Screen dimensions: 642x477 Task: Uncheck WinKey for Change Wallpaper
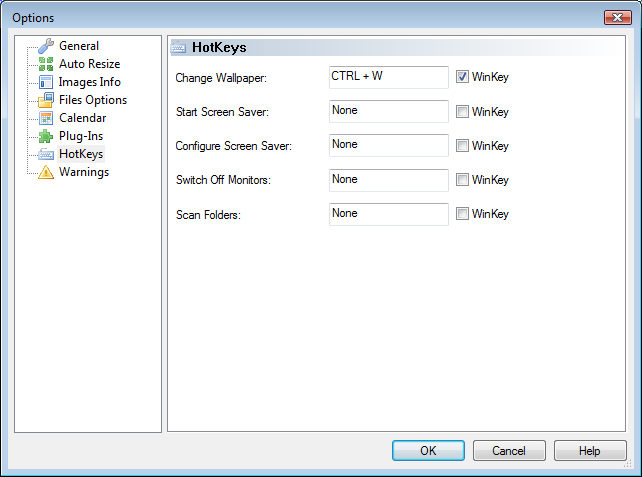(462, 77)
